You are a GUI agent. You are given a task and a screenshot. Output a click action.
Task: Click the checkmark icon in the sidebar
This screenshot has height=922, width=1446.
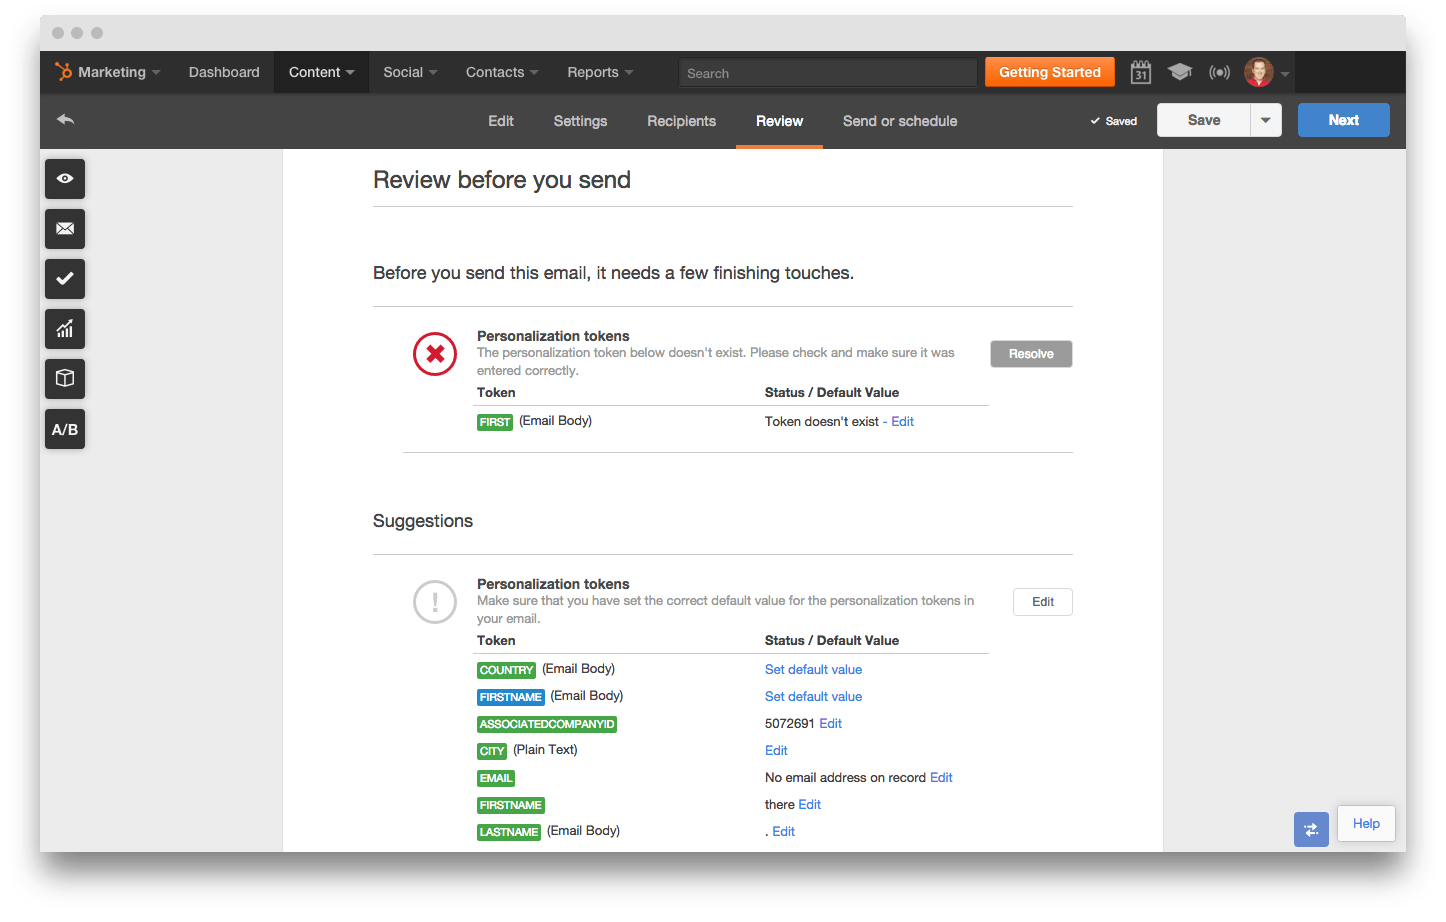[64, 278]
